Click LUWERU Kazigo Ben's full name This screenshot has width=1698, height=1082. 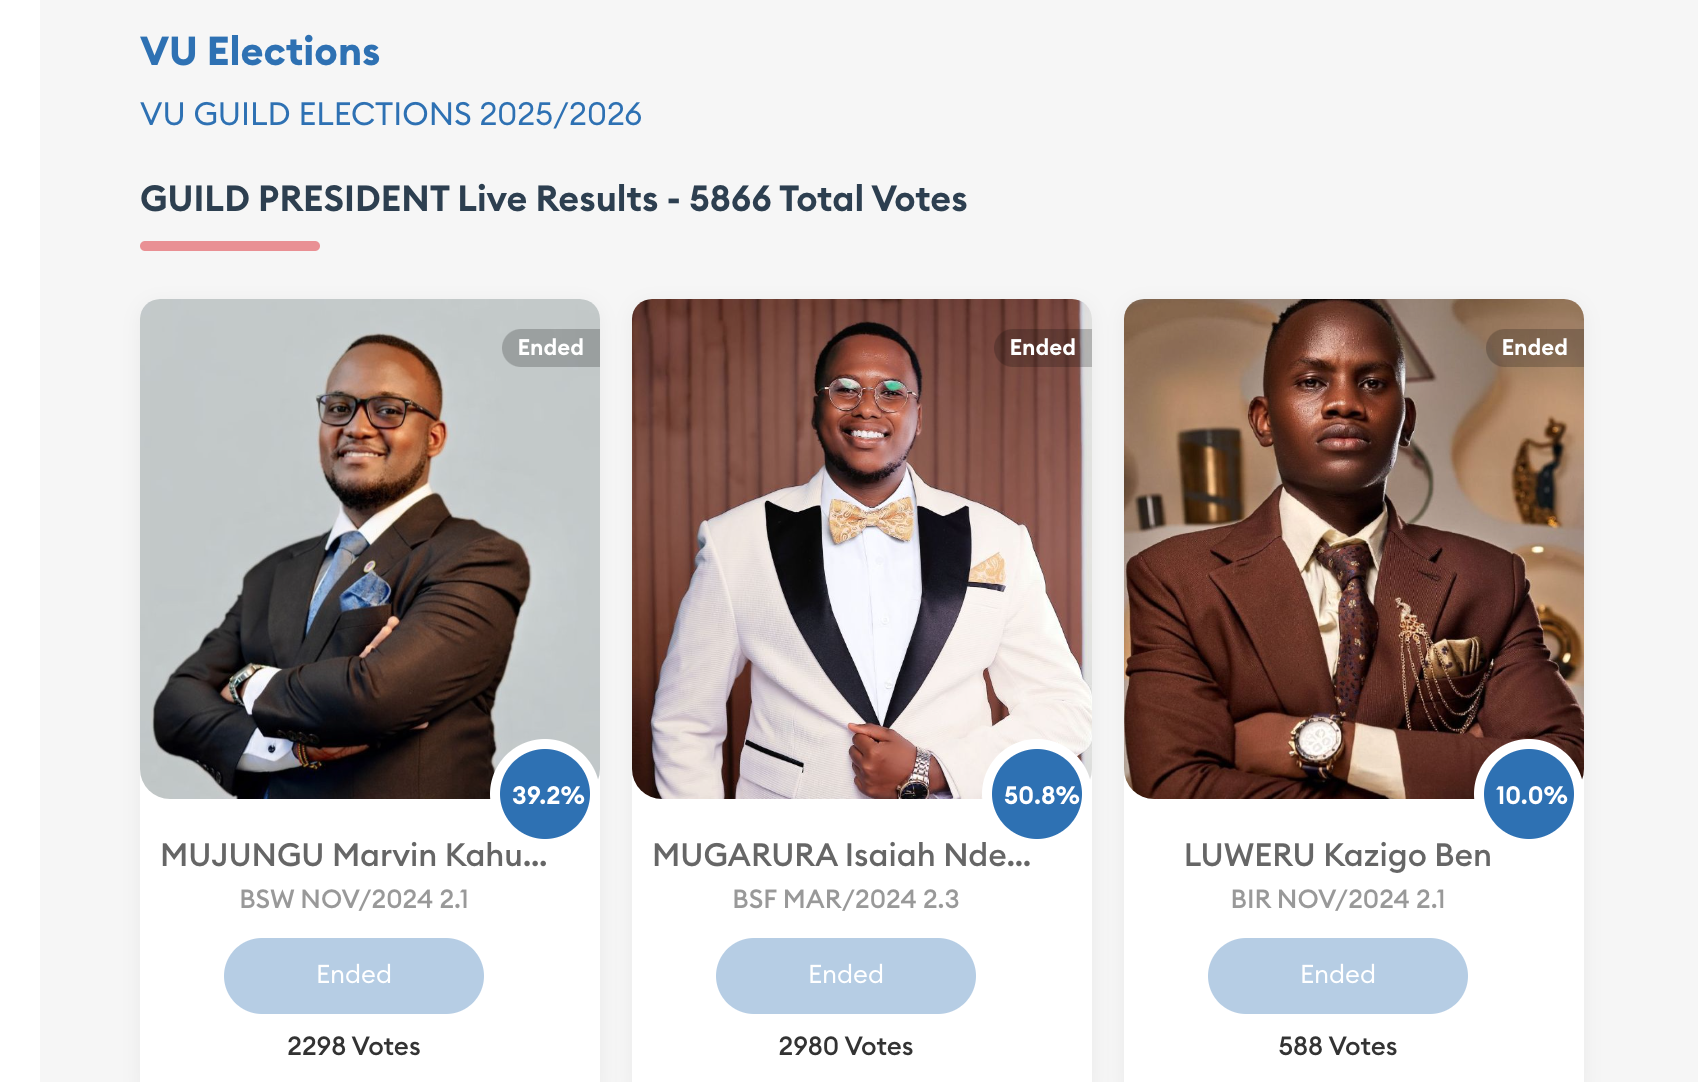1337,856
